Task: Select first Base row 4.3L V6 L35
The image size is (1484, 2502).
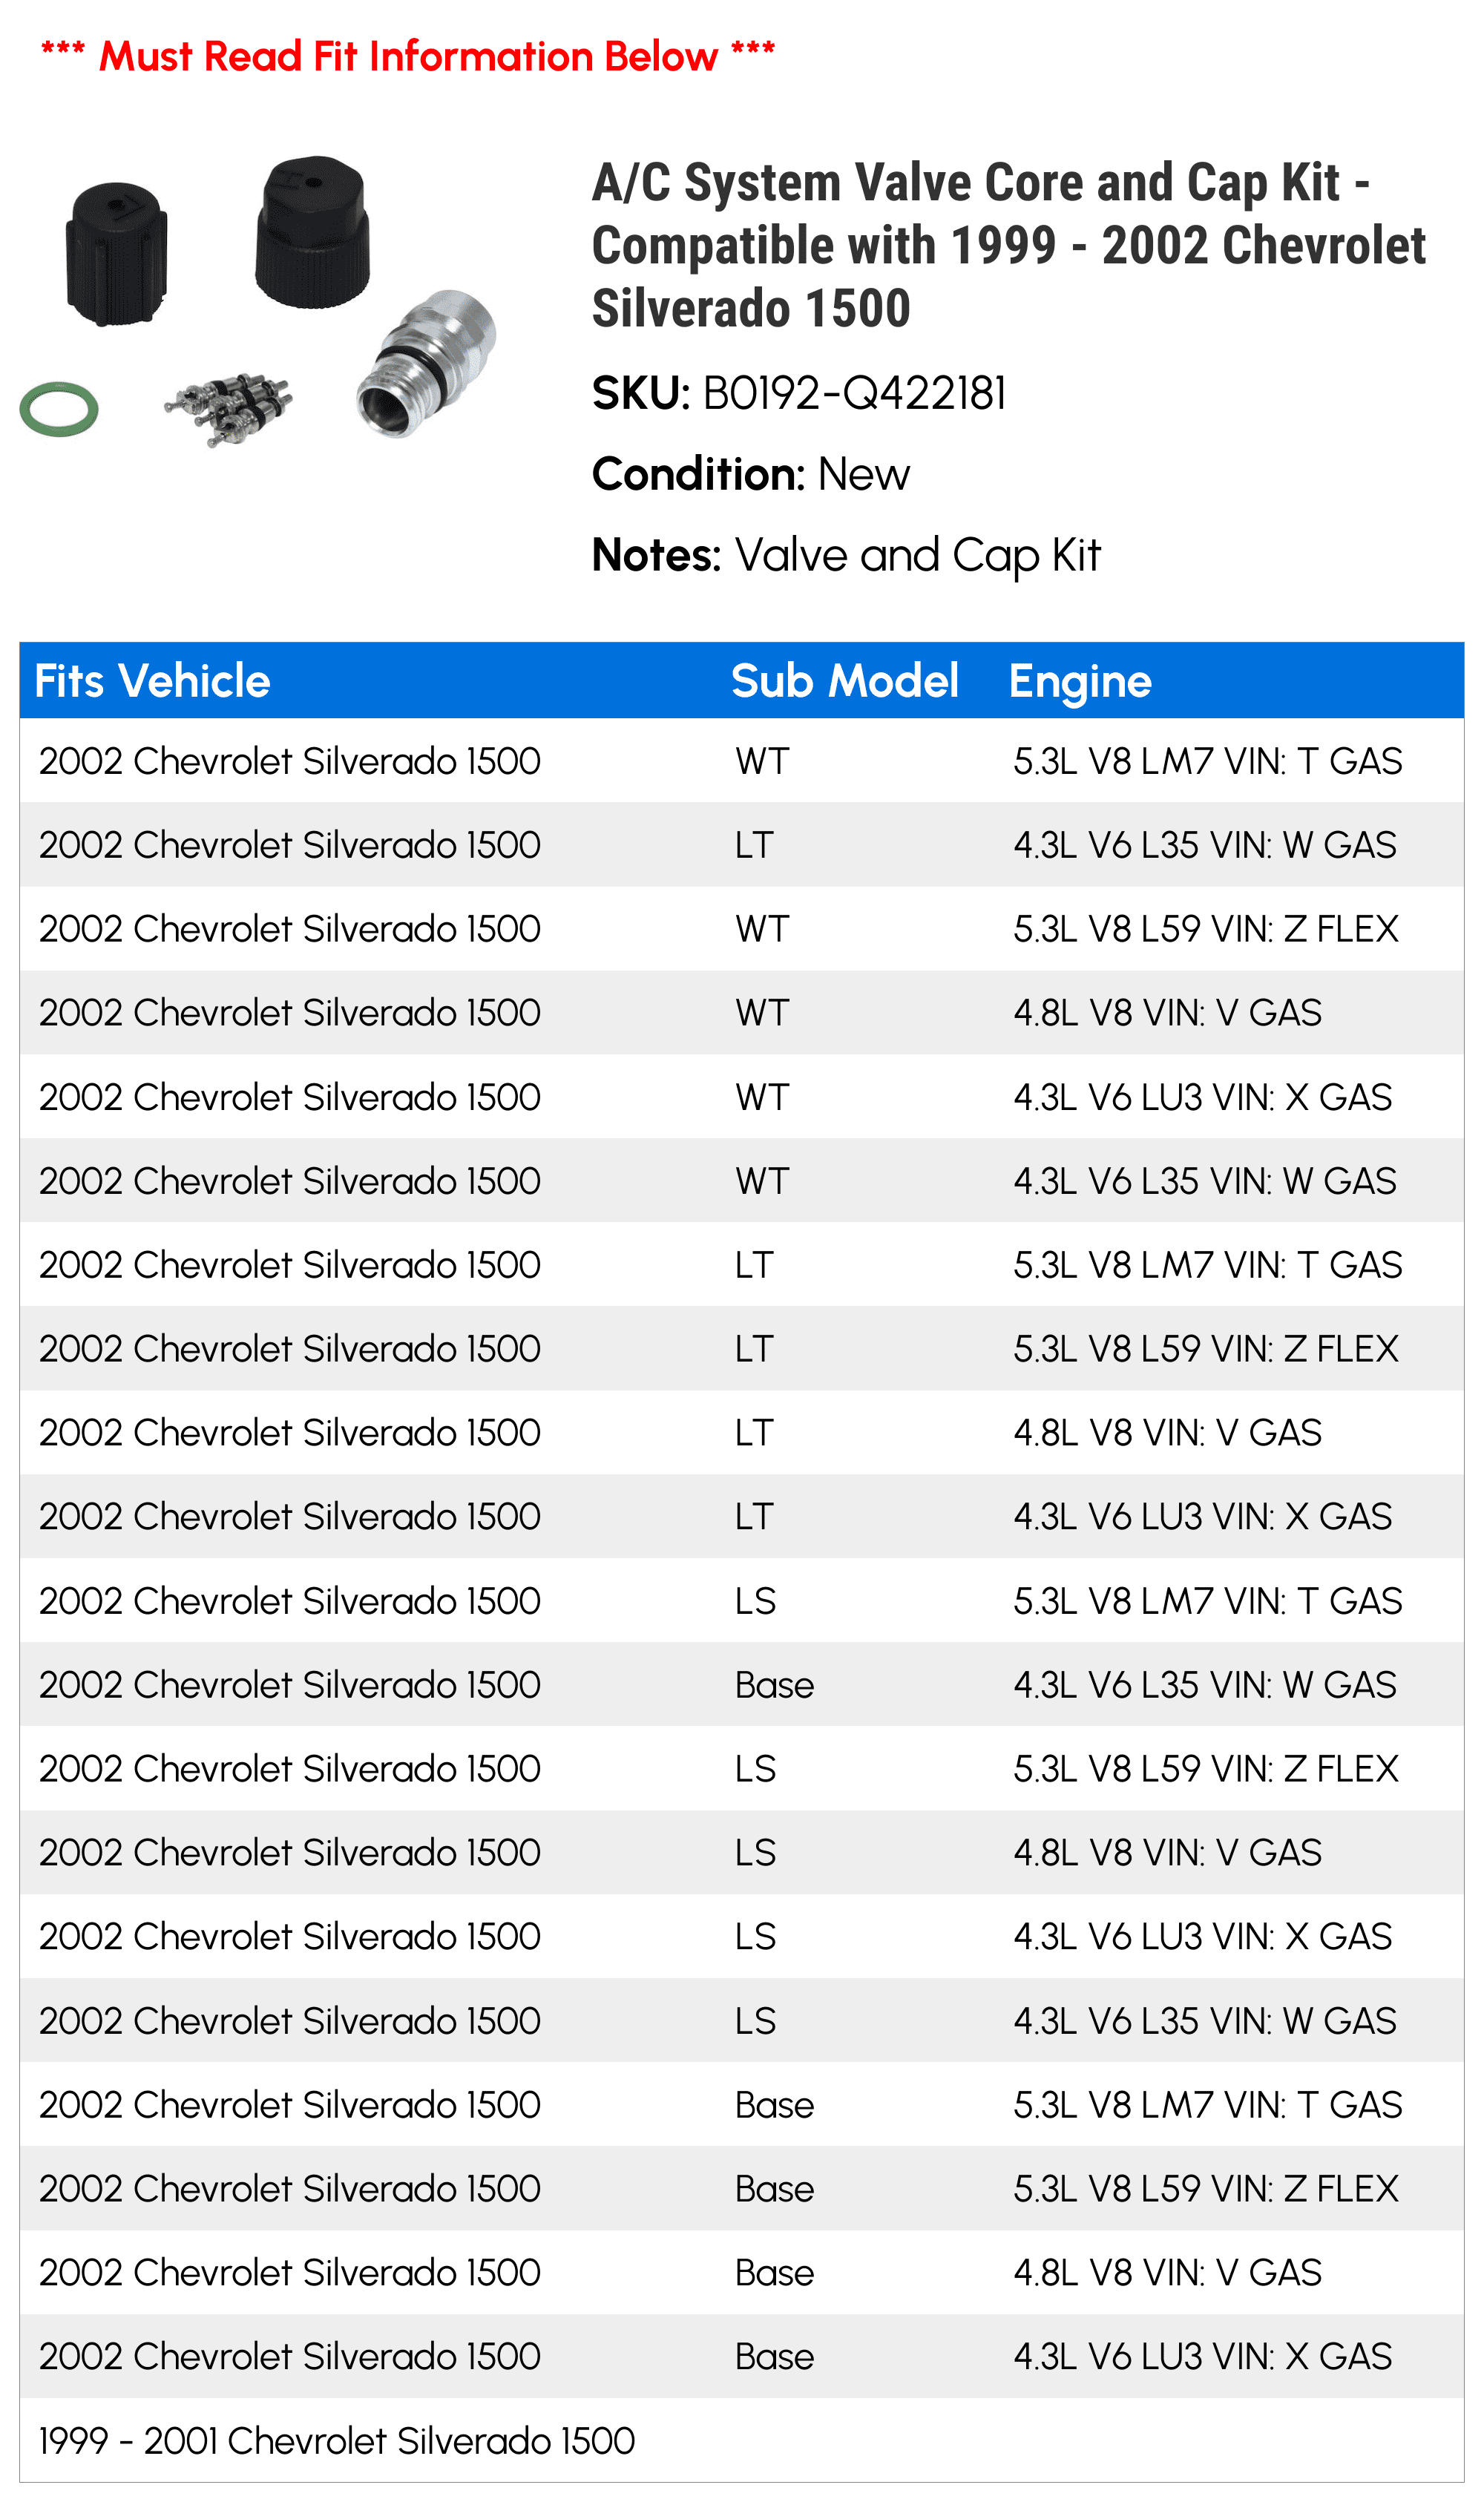Action: point(742,1685)
